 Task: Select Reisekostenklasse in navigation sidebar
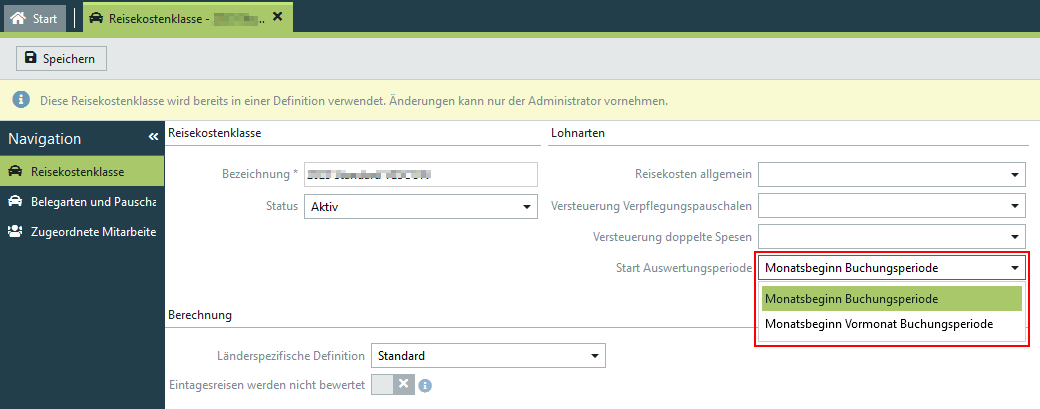(82, 171)
